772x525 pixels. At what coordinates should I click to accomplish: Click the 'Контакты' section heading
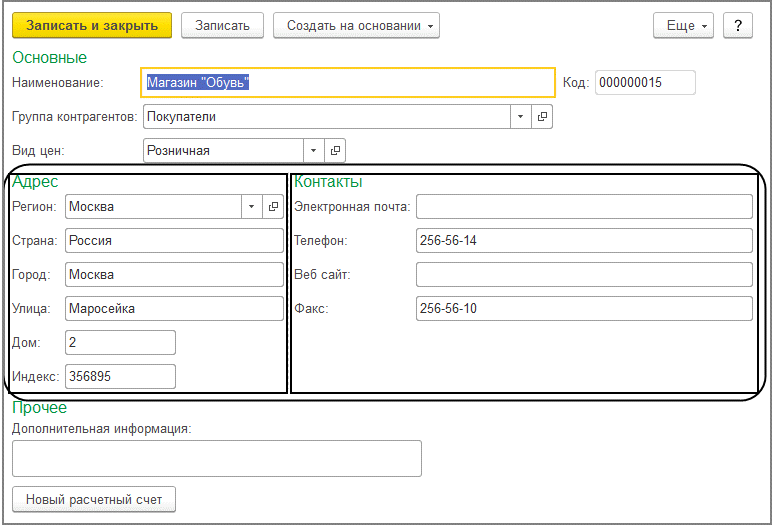tap(328, 182)
